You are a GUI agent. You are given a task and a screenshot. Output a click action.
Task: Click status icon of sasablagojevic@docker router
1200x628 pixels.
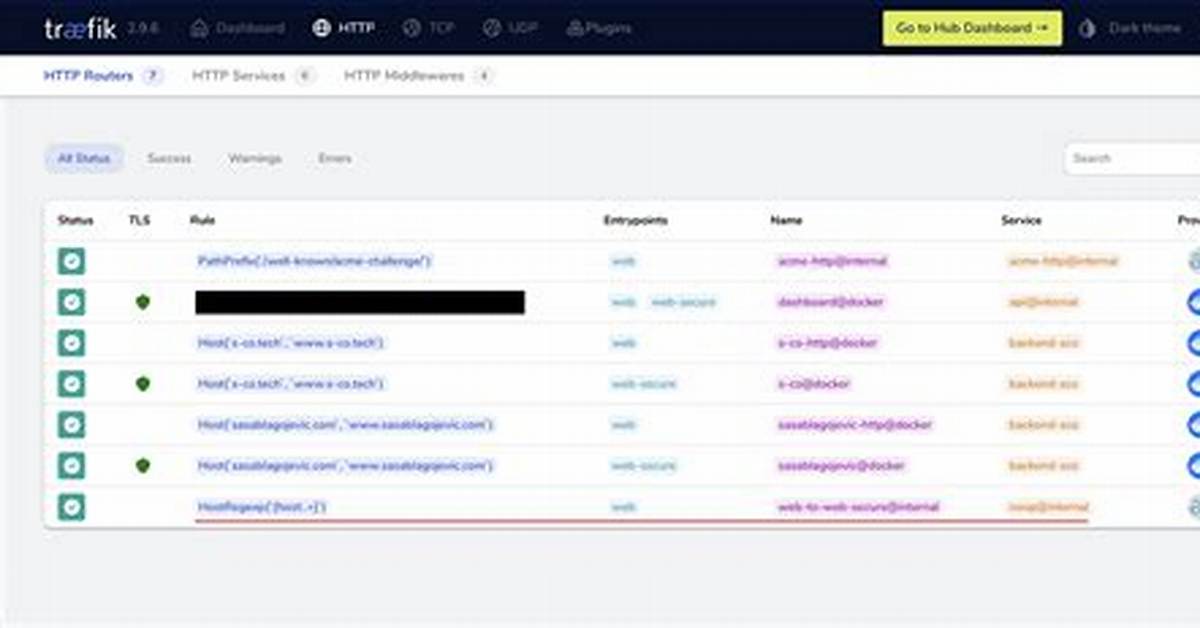click(x=71, y=466)
